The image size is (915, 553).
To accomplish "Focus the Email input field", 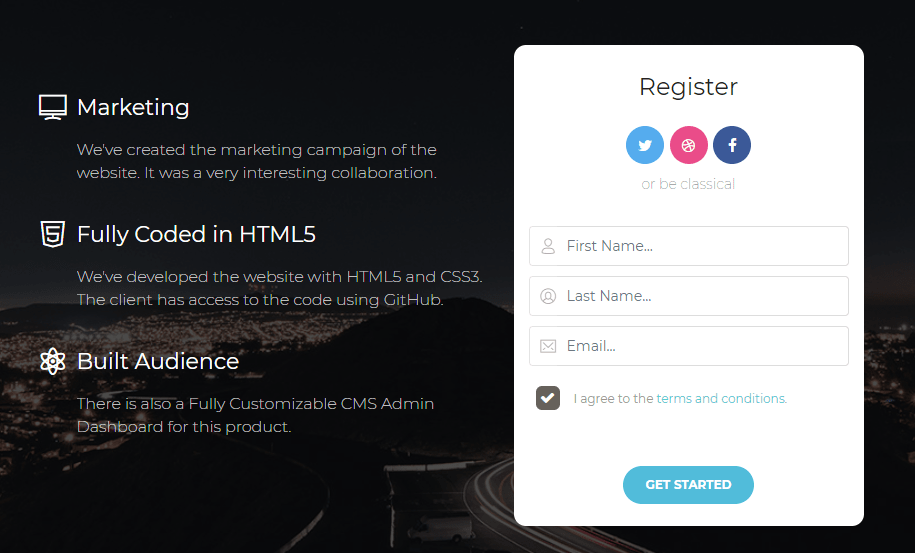I will [x=700, y=346].
